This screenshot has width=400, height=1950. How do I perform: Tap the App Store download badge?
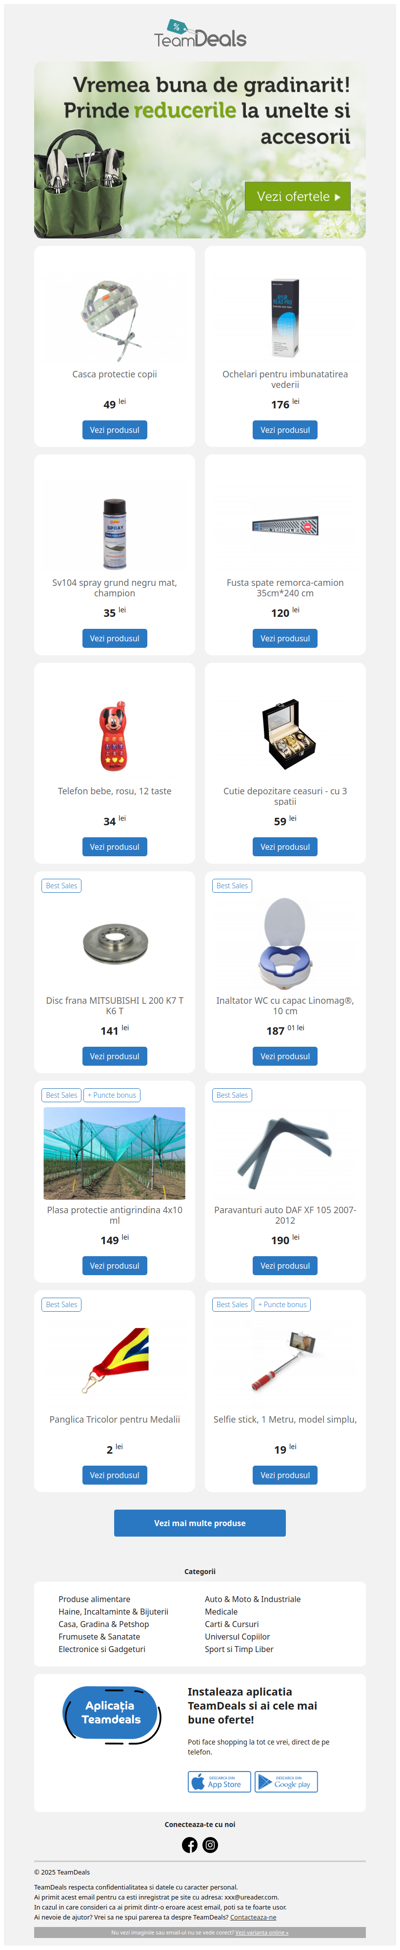pos(219,1781)
